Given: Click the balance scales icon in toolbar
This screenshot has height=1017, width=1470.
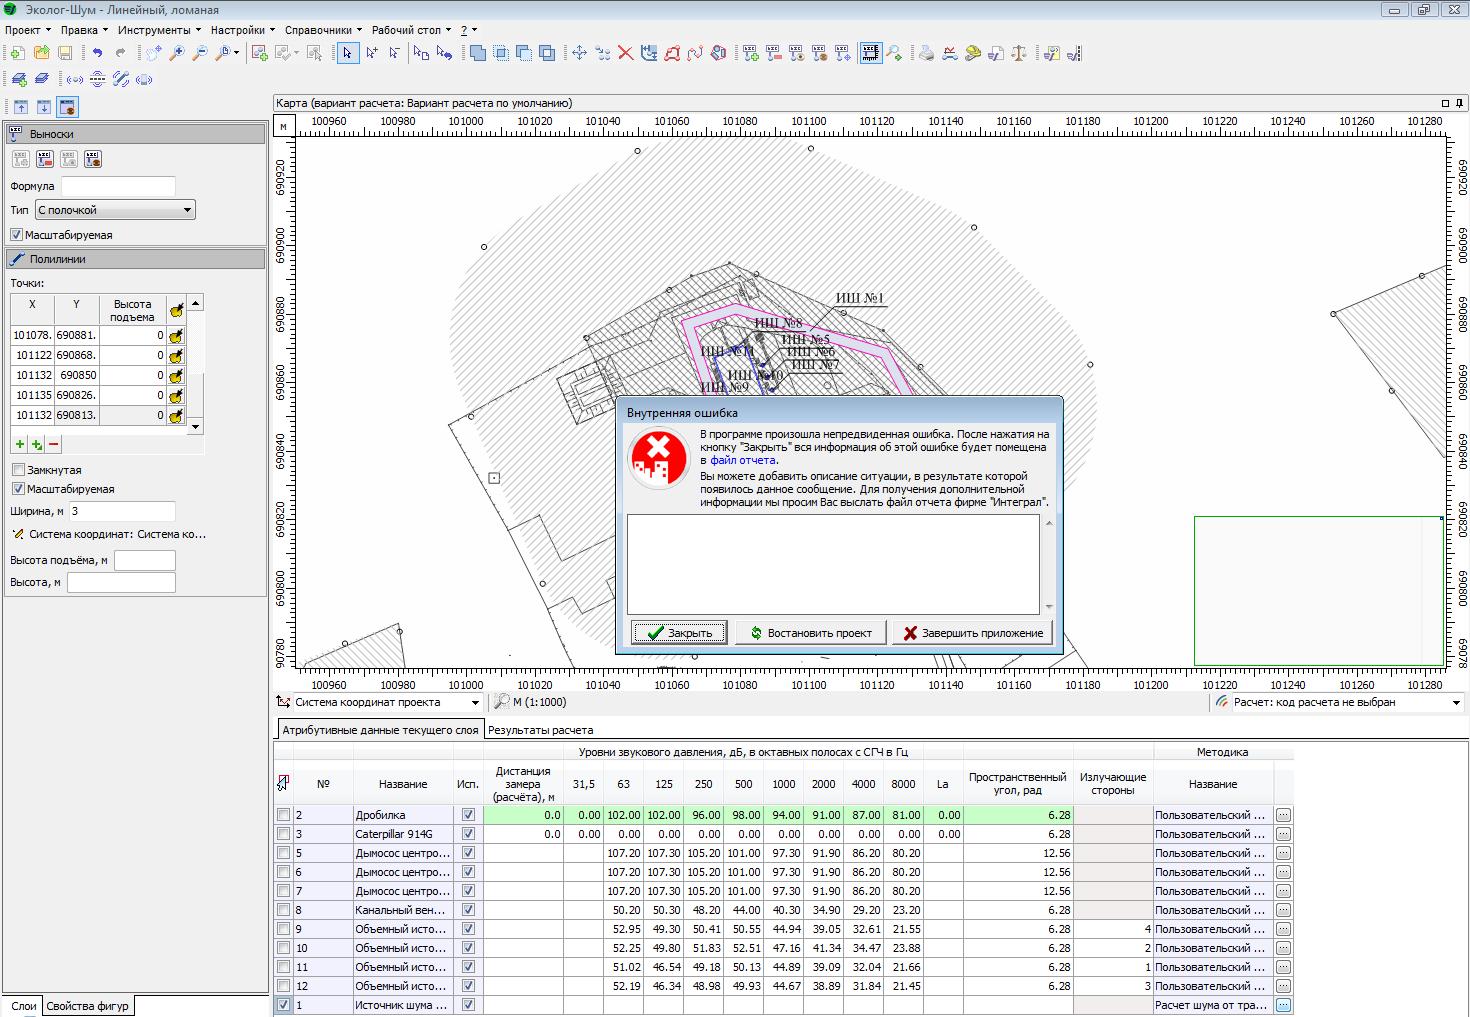Looking at the screenshot, I should point(1019,53).
